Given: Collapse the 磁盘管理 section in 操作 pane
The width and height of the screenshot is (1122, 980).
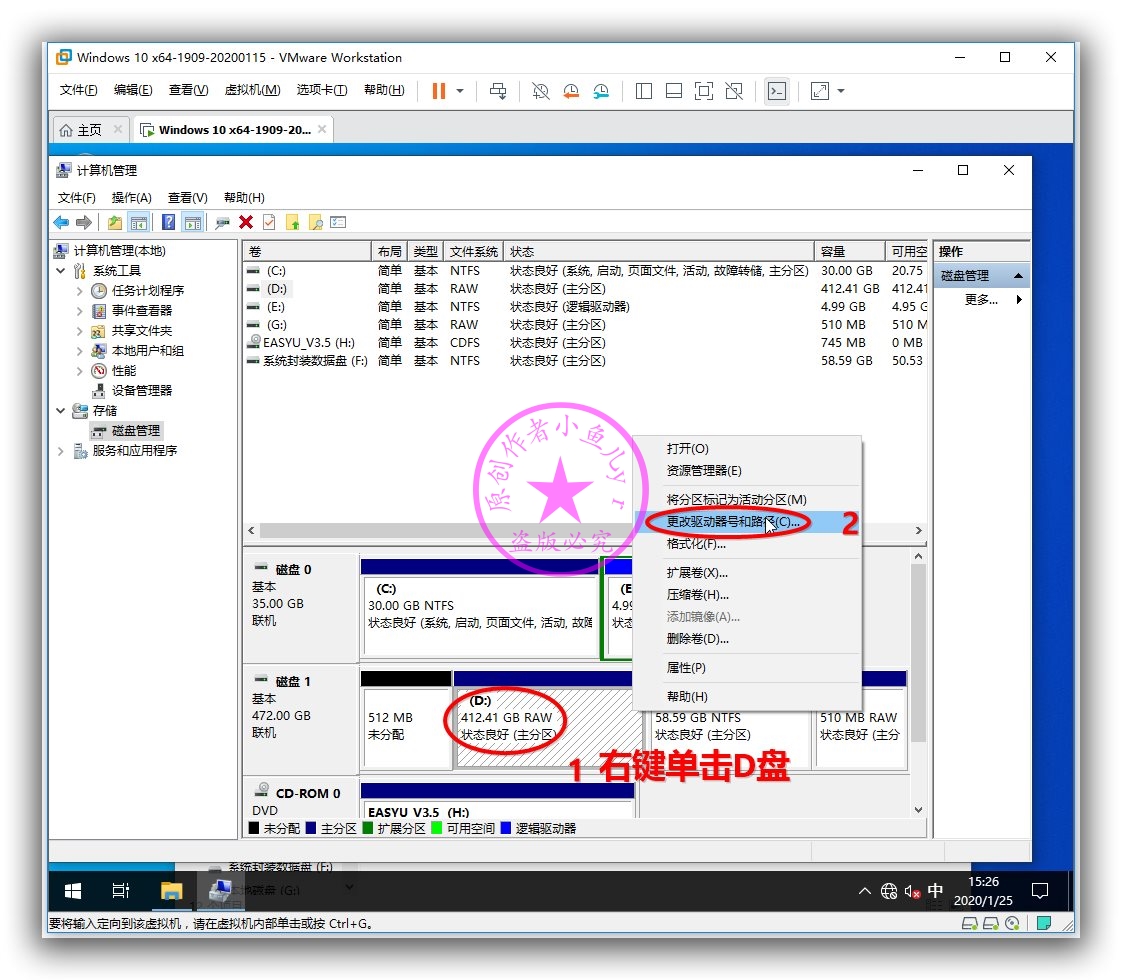Looking at the screenshot, I should pyautogui.click(x=1018, y=276).
